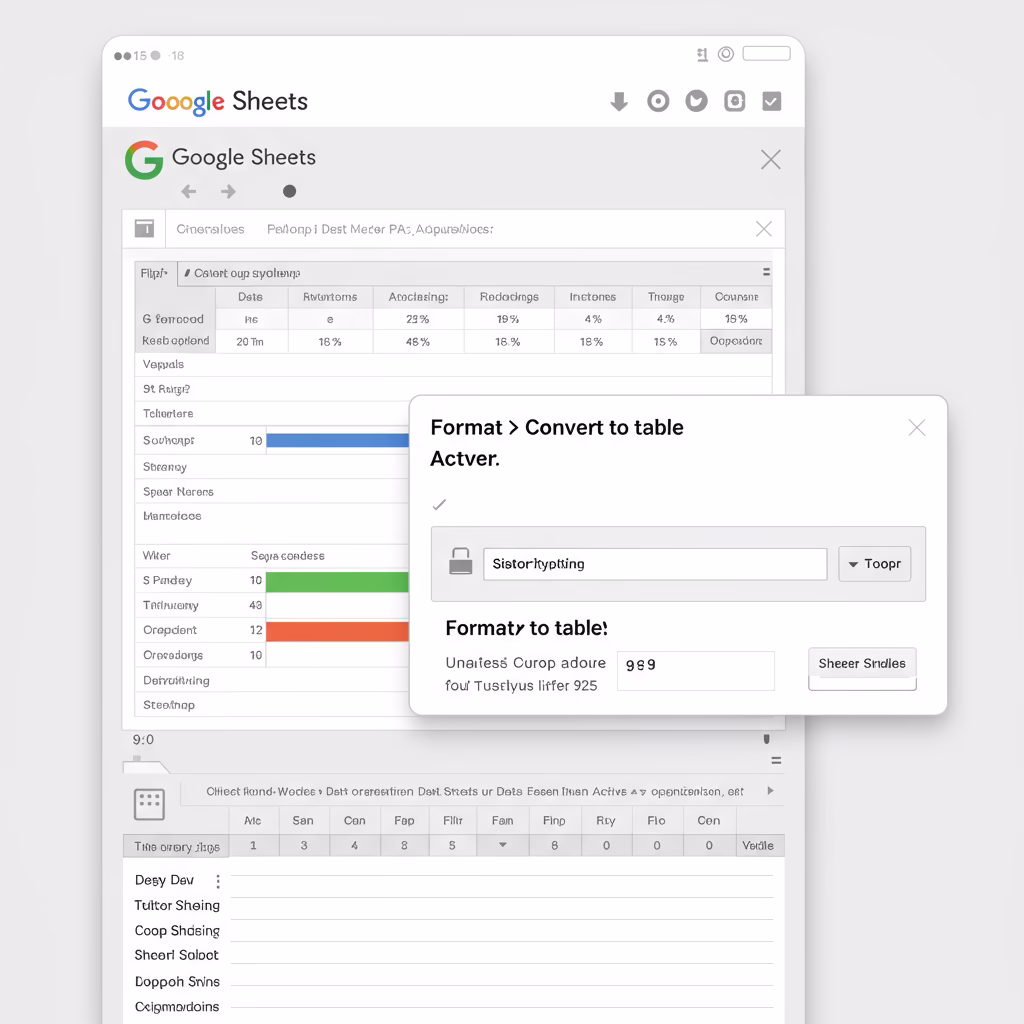Open the Cineralues tab

(210, 229)
